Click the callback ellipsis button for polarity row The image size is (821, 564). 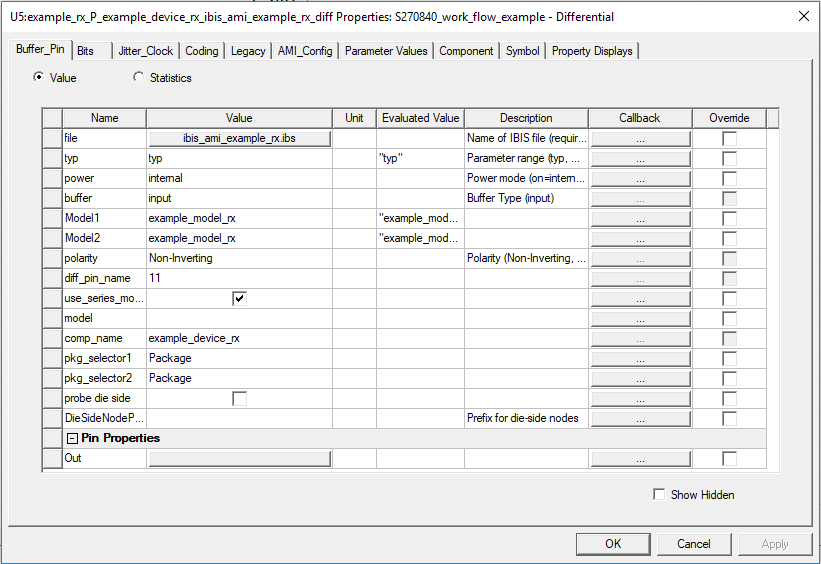(x=640, y=258)
